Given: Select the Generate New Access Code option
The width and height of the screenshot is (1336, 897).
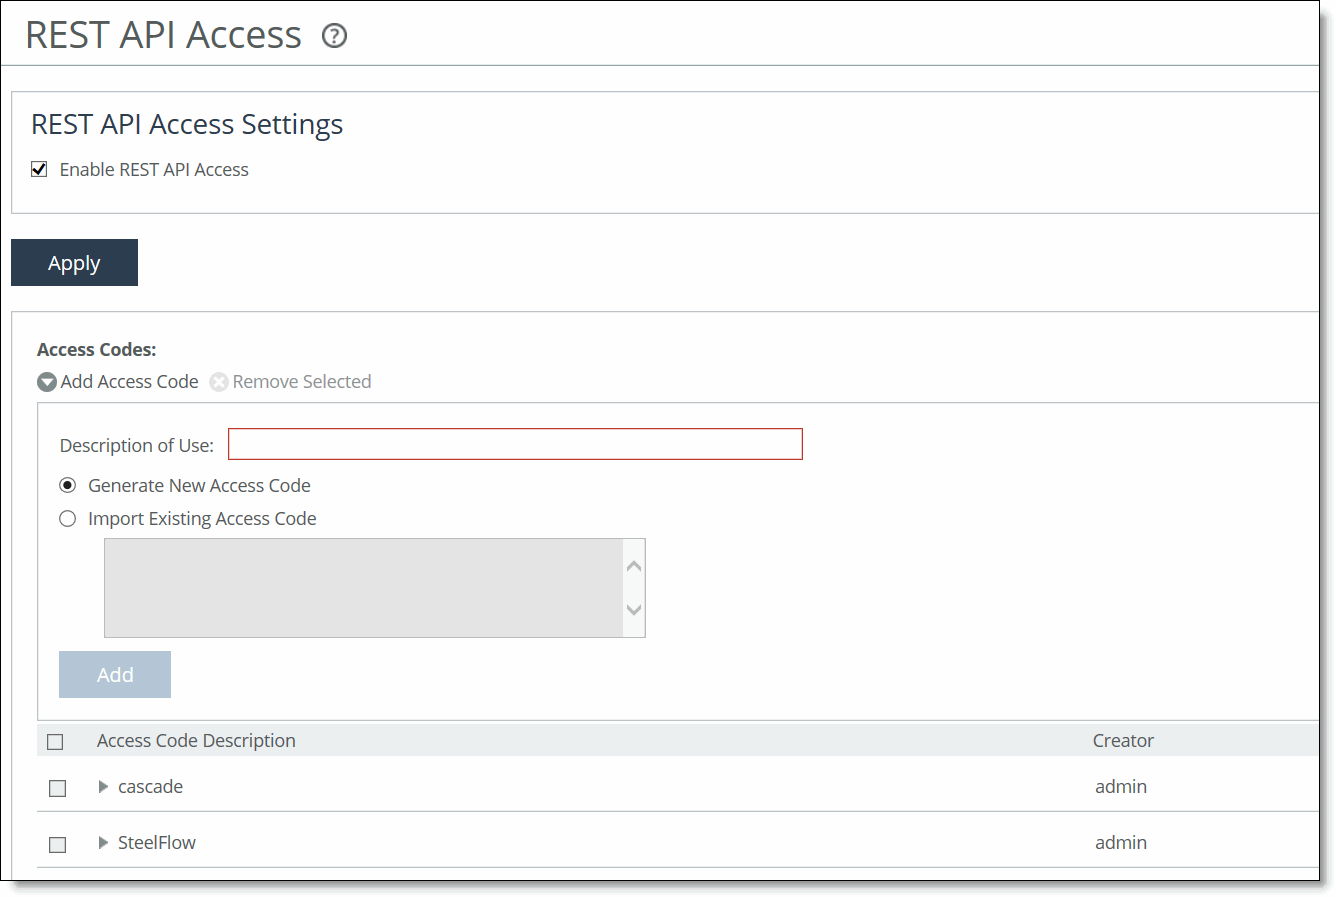Looking at the screenshot, I should tap(67, 485).
